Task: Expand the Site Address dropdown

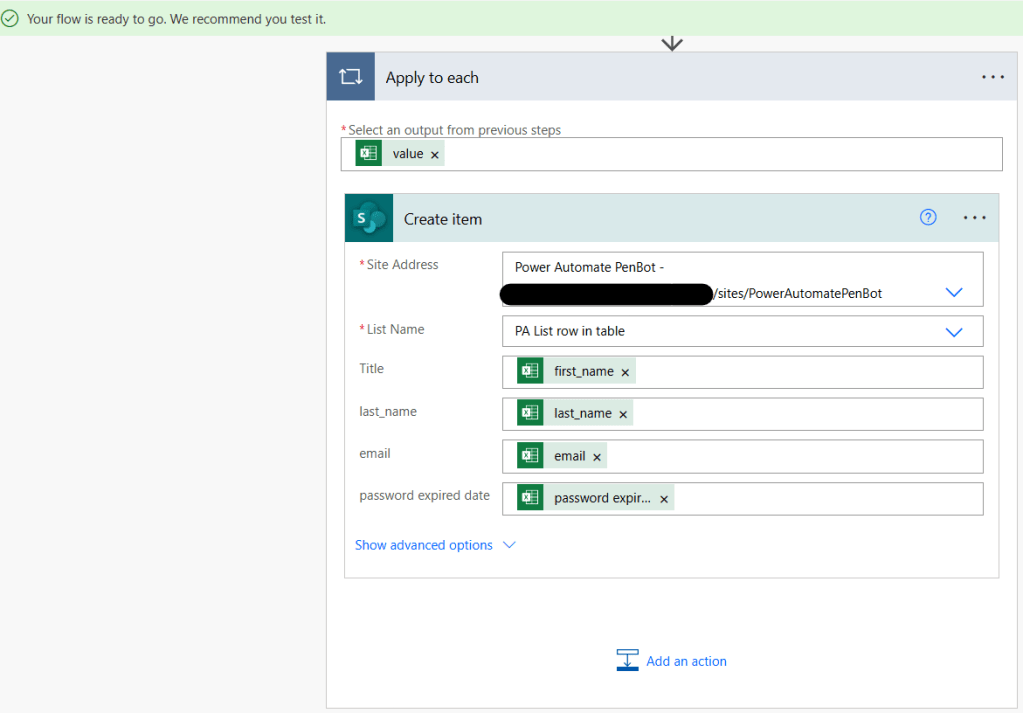Action: click(953, 293)
